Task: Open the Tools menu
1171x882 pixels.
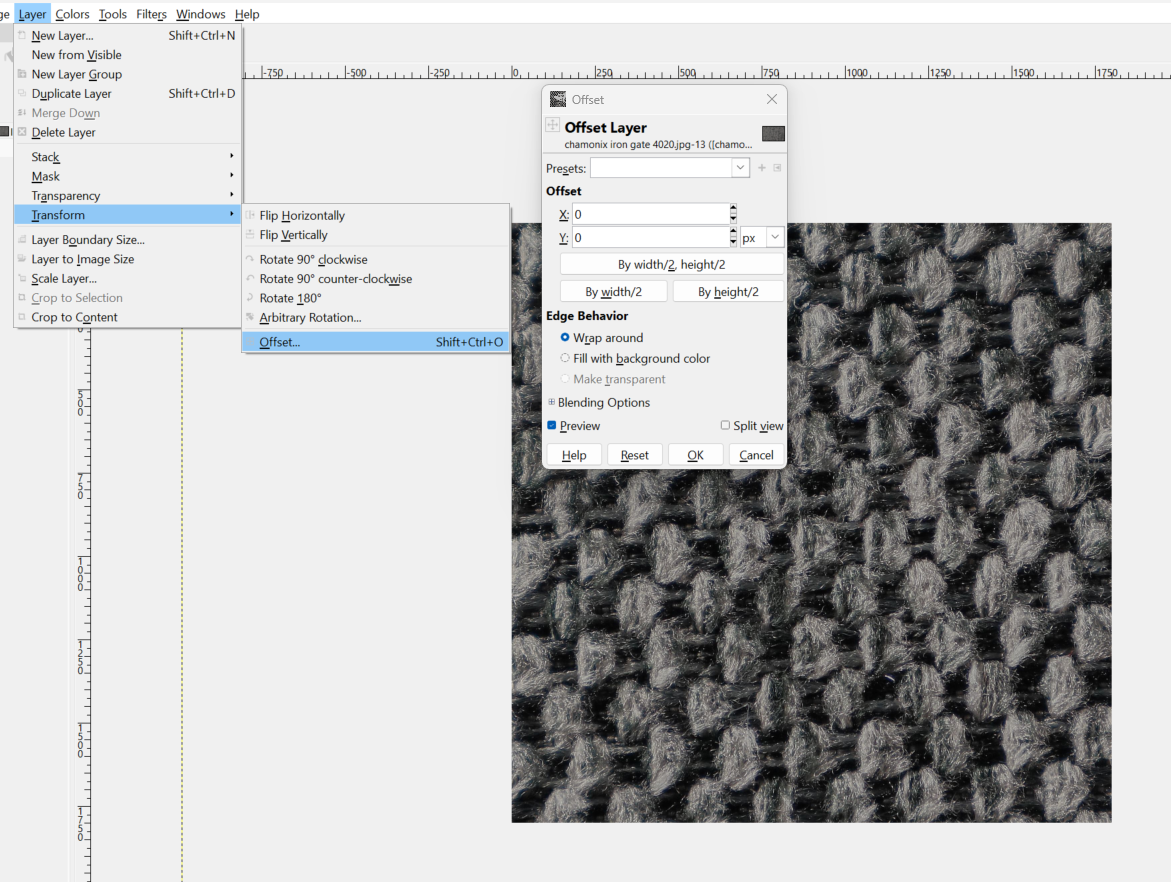Action: [x=113, y=14]
